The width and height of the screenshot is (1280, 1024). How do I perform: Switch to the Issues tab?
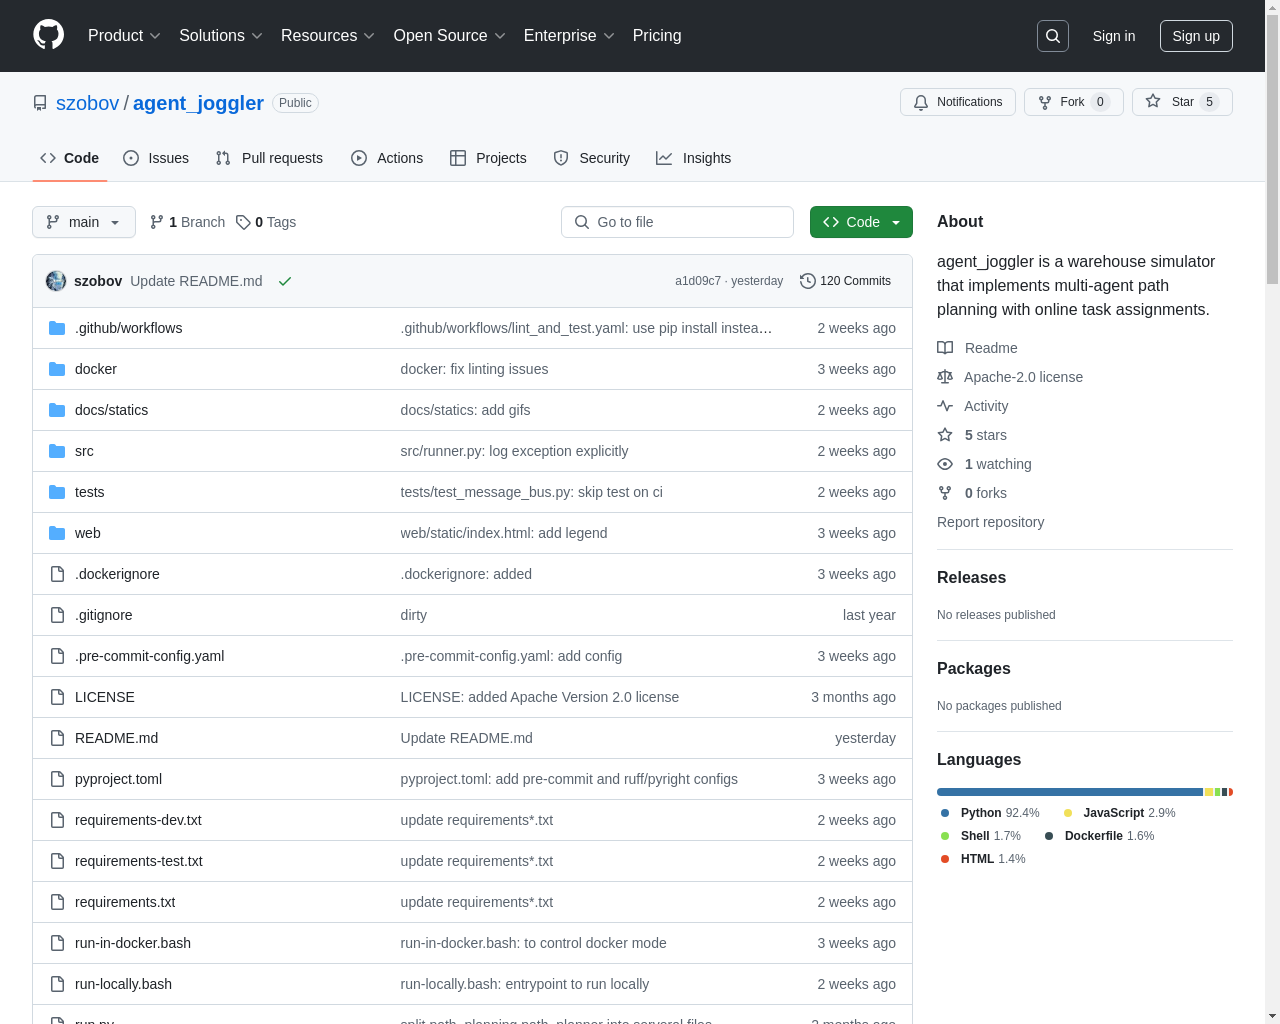156,158
